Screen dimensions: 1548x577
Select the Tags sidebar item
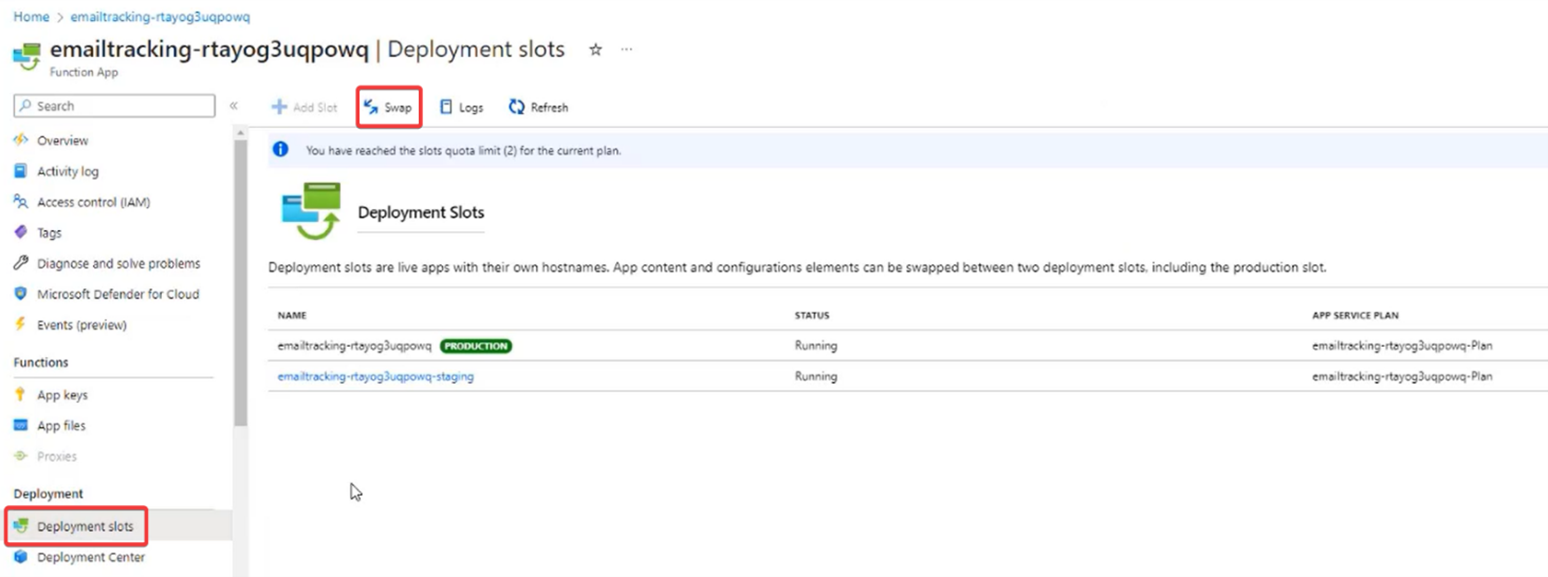tap(49, 232)
